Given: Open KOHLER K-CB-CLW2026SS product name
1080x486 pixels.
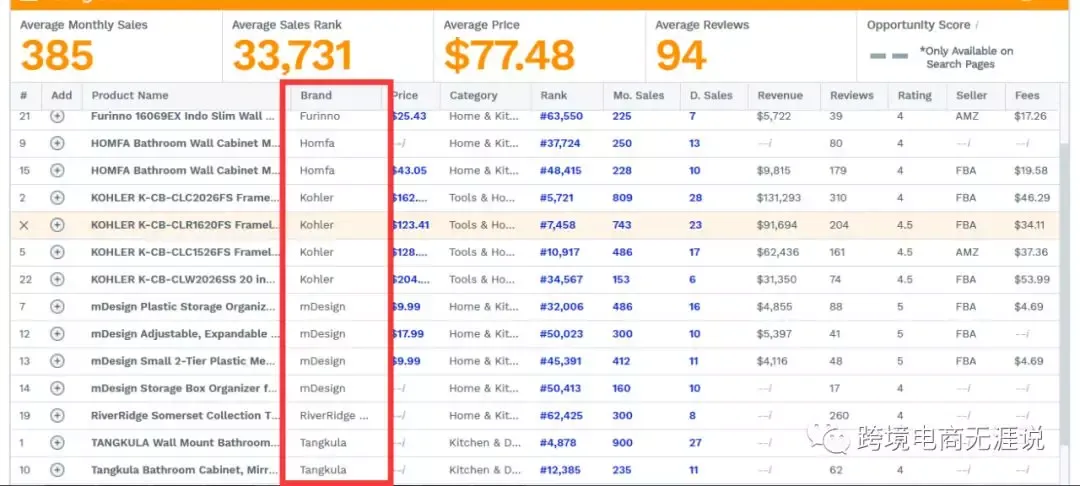Looking at the screenshot, I should pos(185,279).
